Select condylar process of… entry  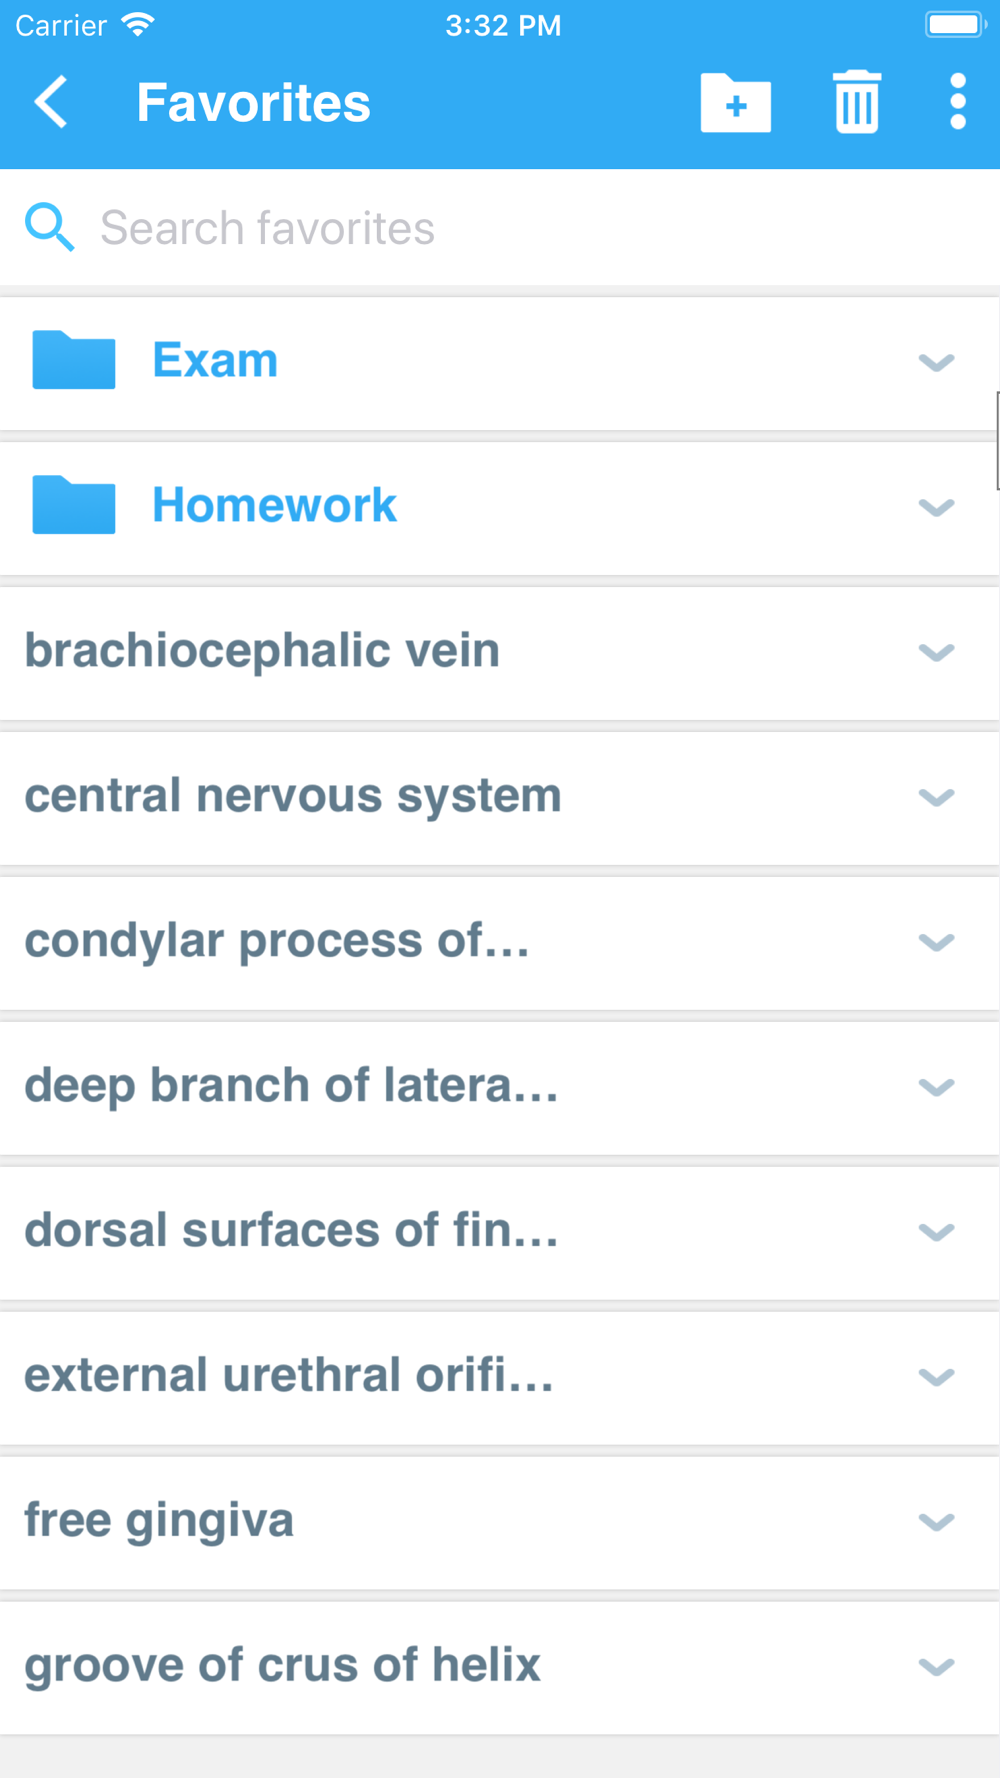[277, 941]
